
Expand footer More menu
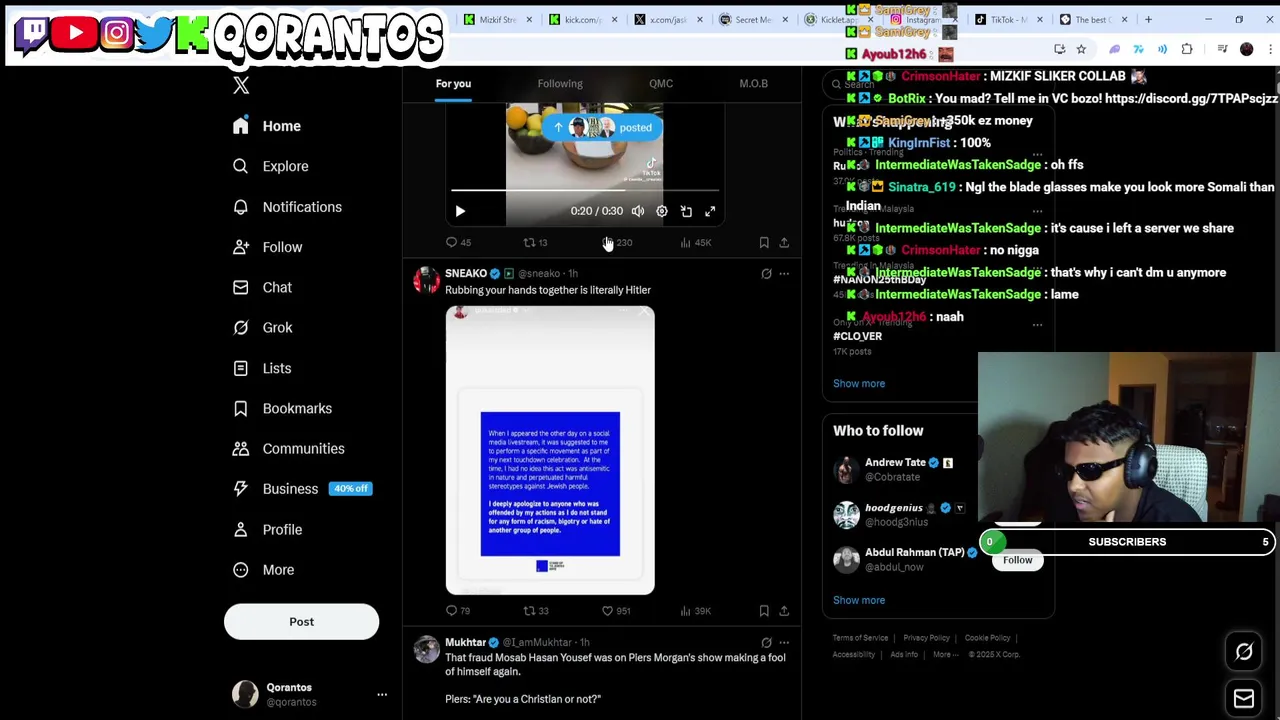pos(945,655)
